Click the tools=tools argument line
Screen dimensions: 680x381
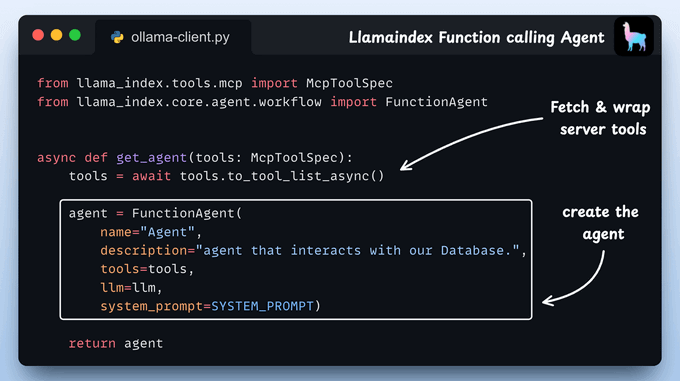point(147,269)
